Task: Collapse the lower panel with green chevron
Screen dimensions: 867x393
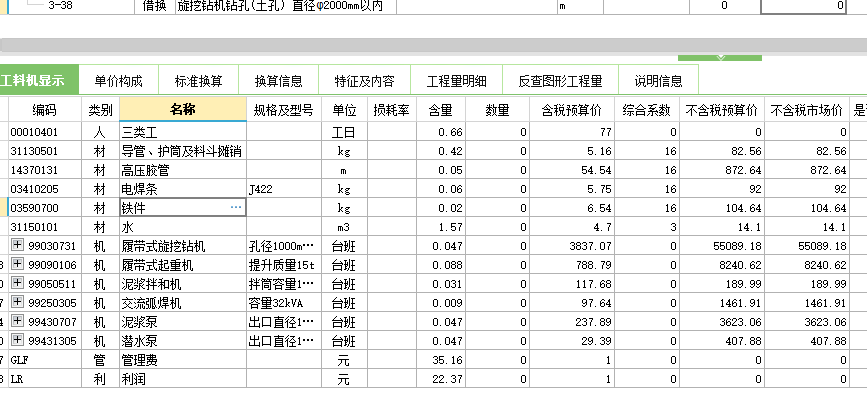Action: 719,57
